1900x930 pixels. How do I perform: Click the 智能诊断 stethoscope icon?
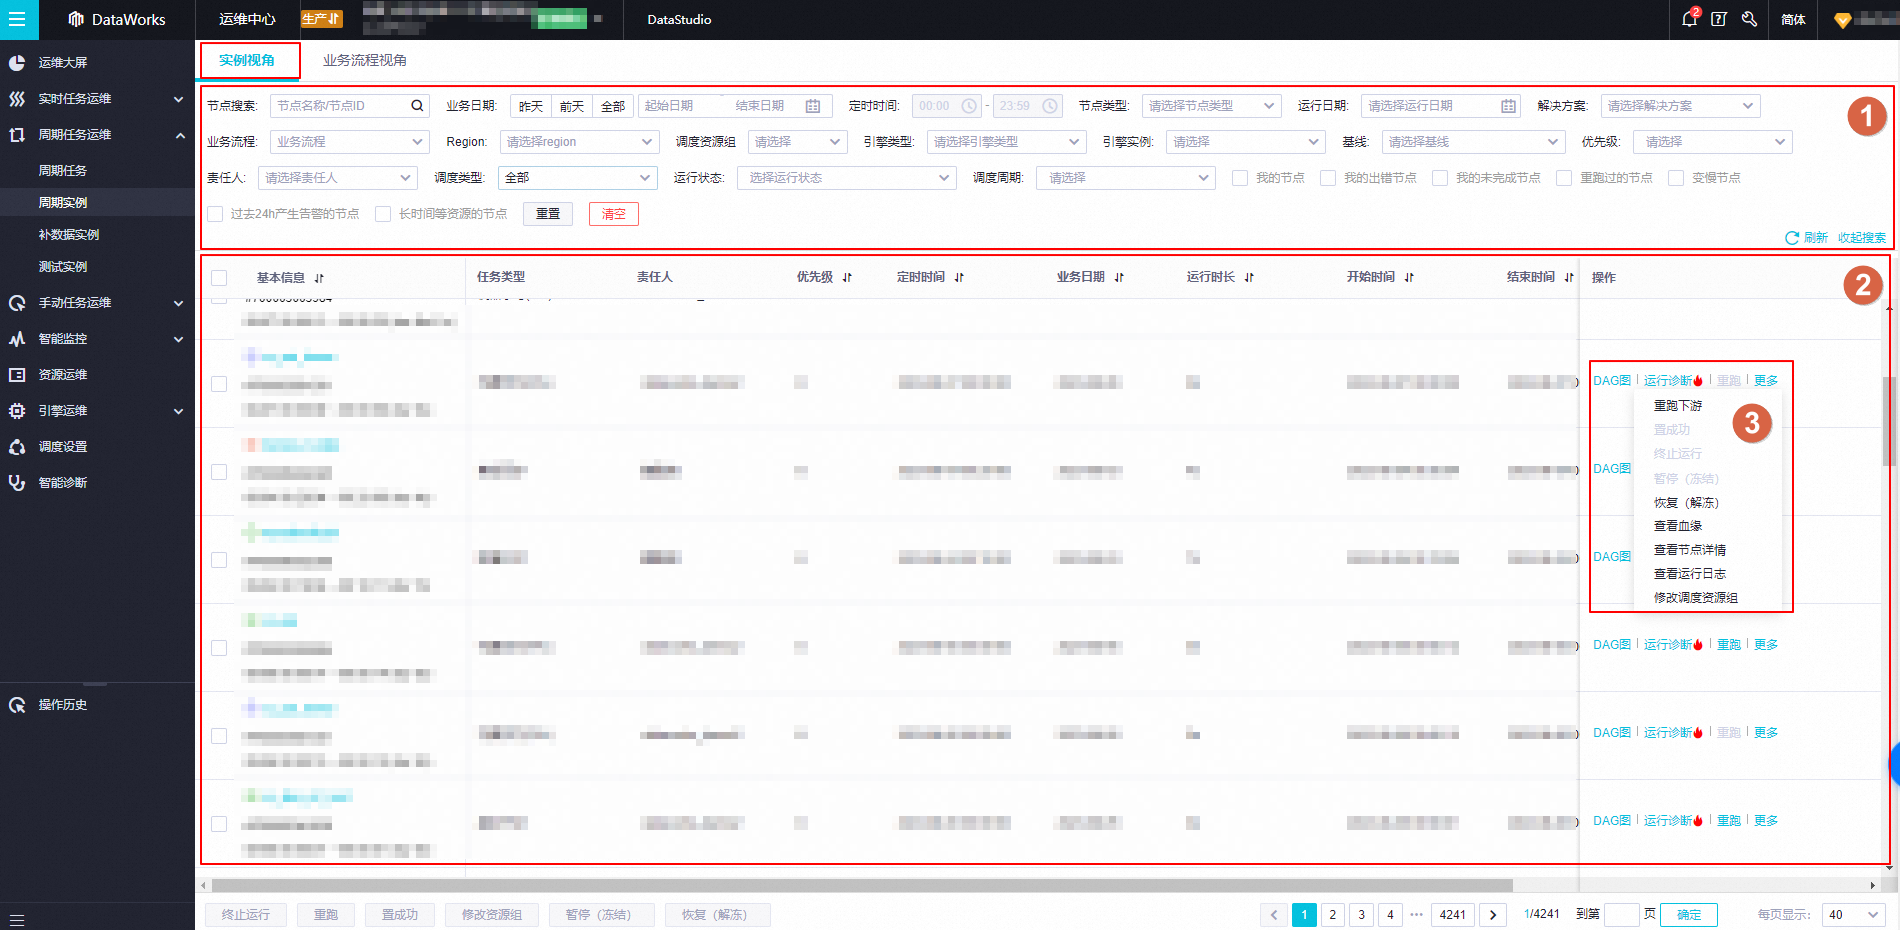pos(17,483)
